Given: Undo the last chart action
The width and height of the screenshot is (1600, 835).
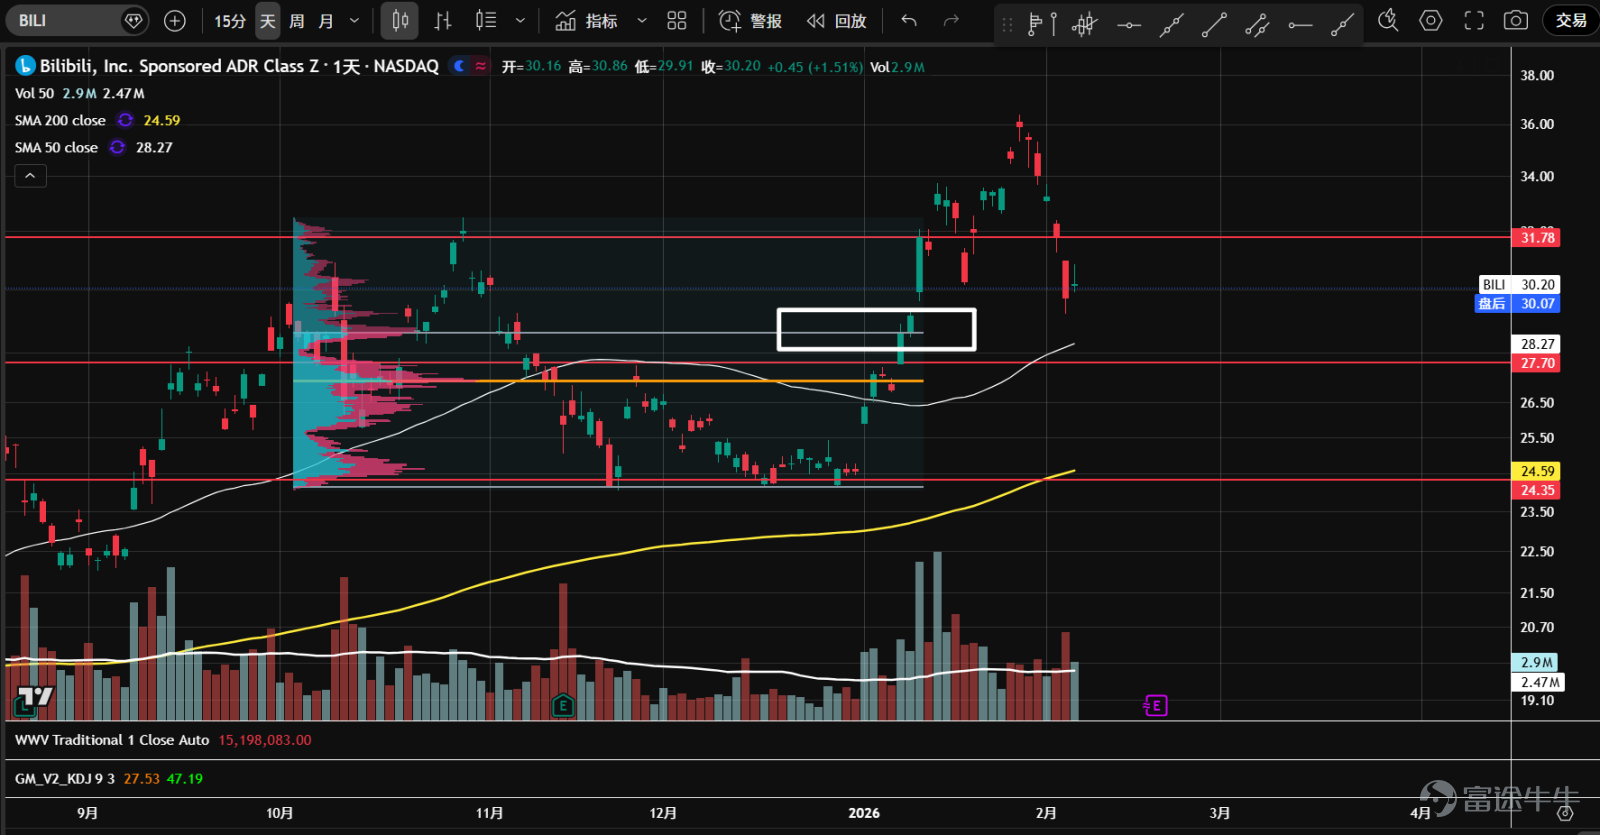Looking at the screenshot, I should tap(909, 20).
